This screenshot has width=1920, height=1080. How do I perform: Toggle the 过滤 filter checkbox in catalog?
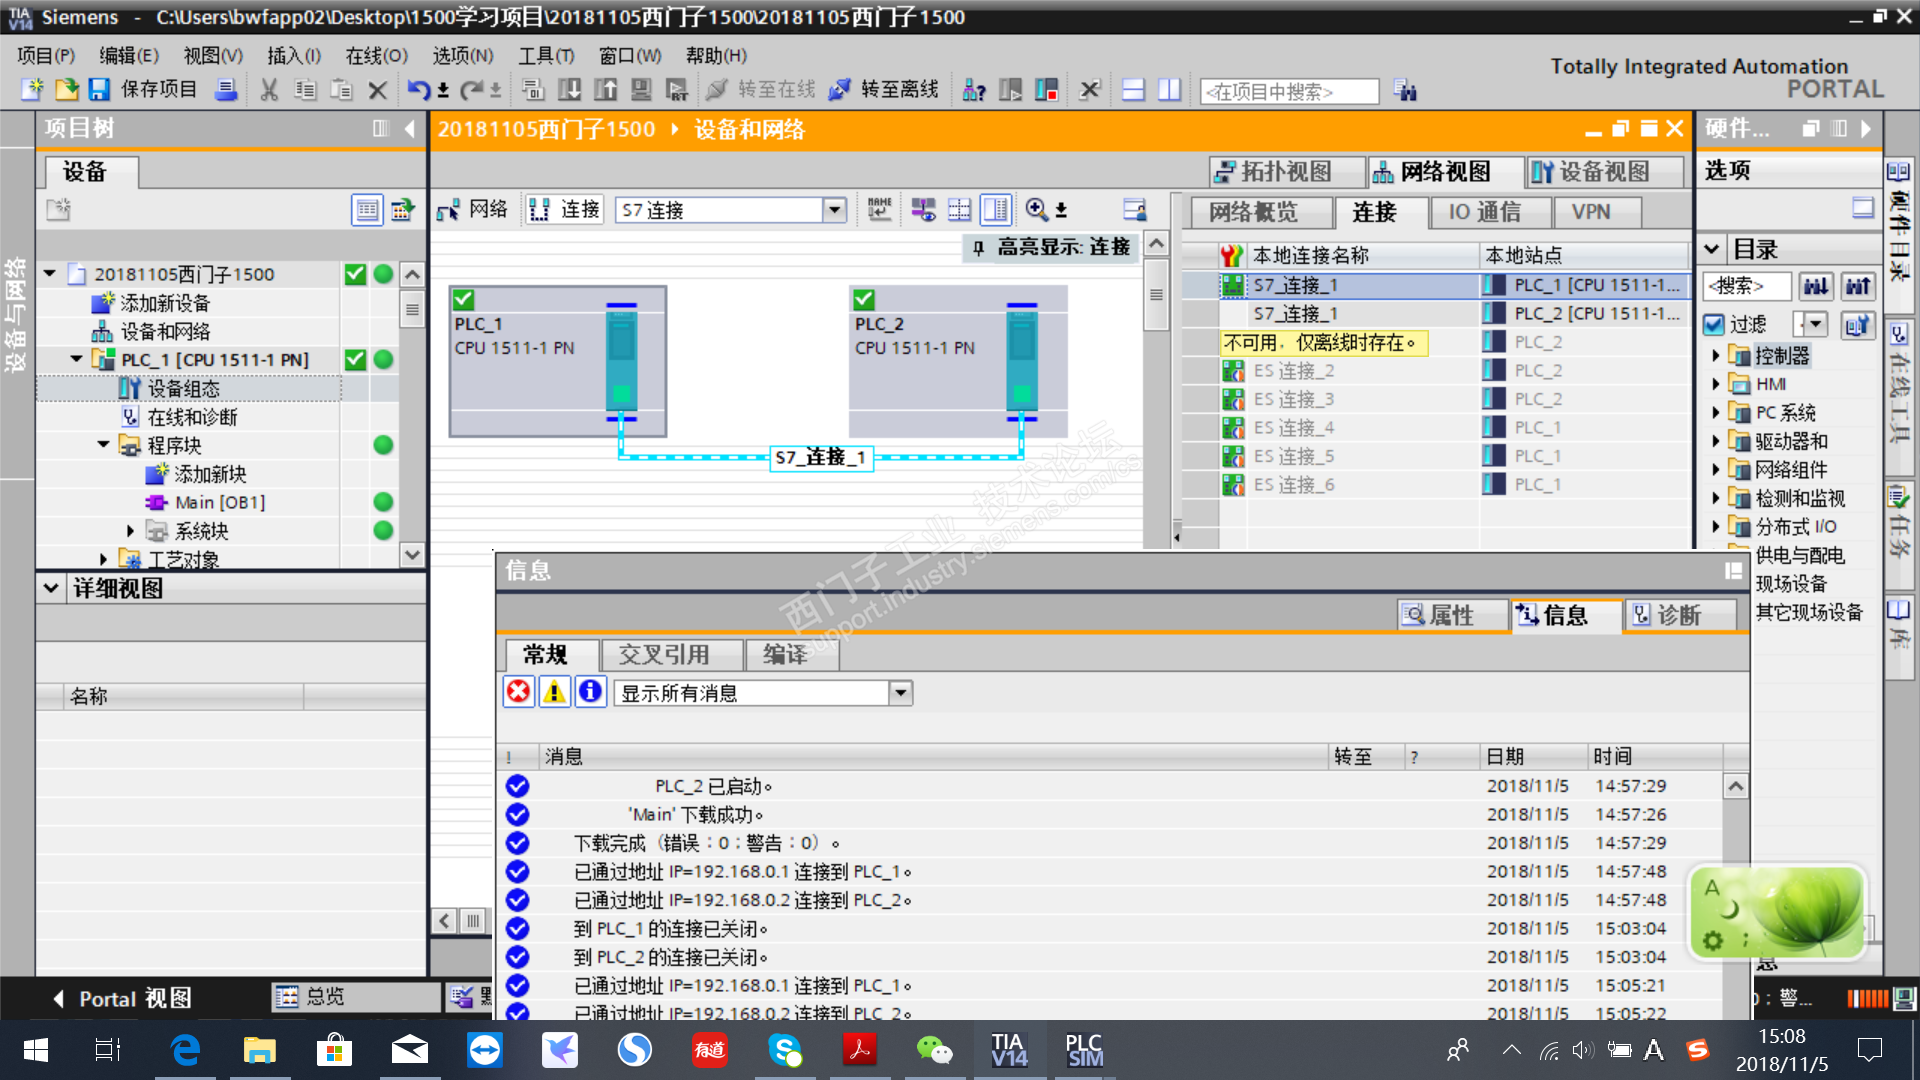1714,324
